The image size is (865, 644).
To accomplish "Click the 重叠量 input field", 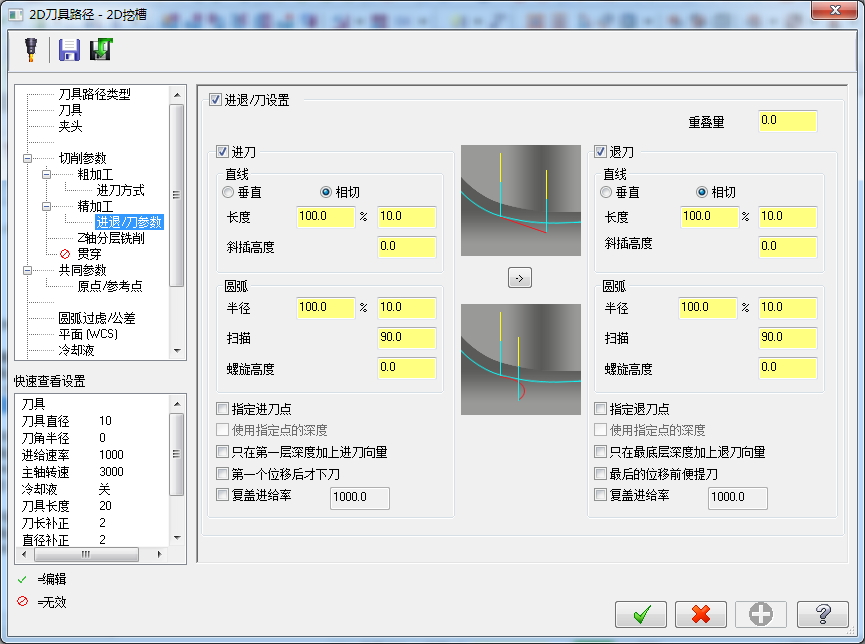I will (x=787, y=120).
